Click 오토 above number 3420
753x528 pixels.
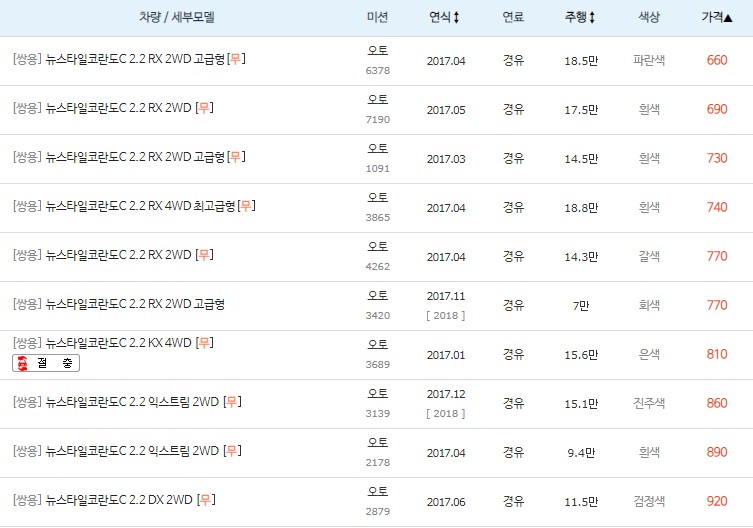[377, 295]
